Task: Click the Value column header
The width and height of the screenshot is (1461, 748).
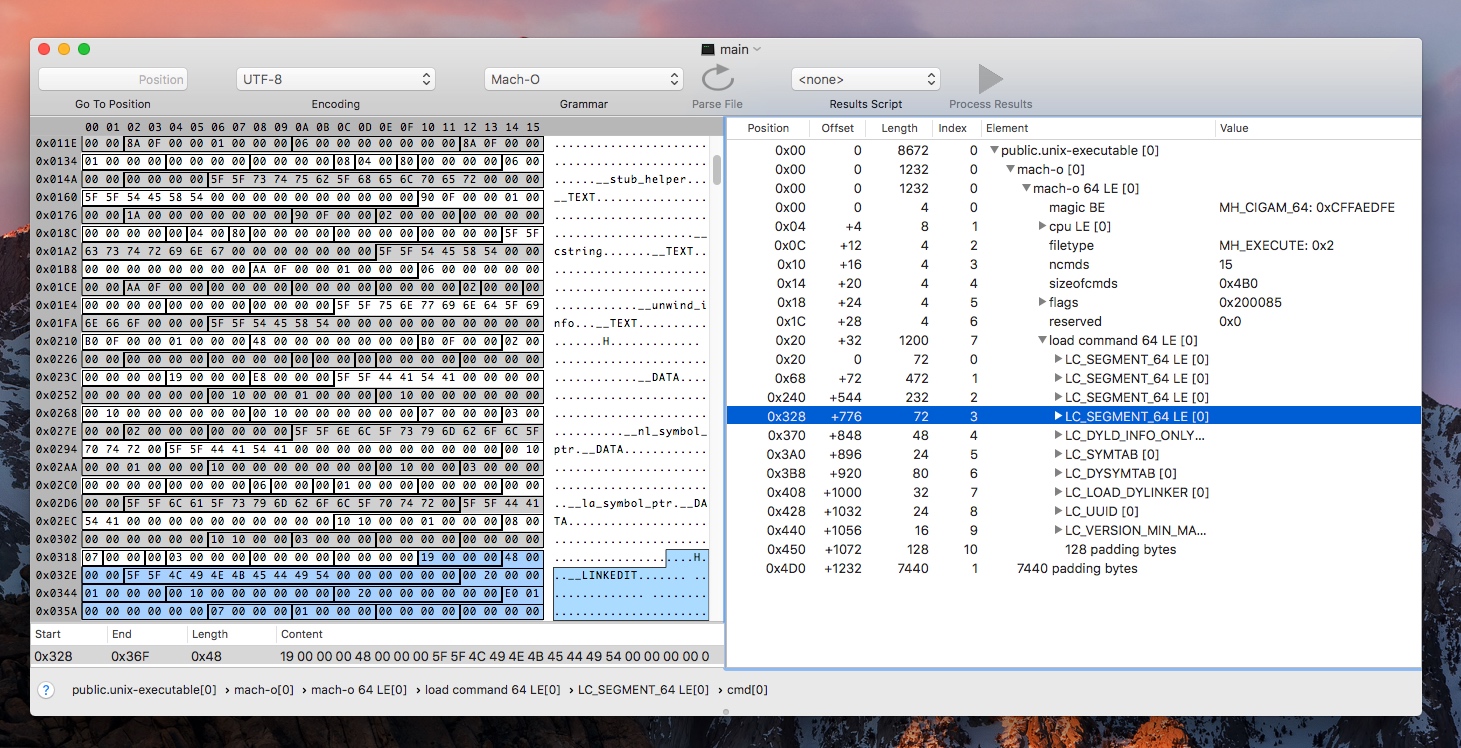Action: point(1234,128)
